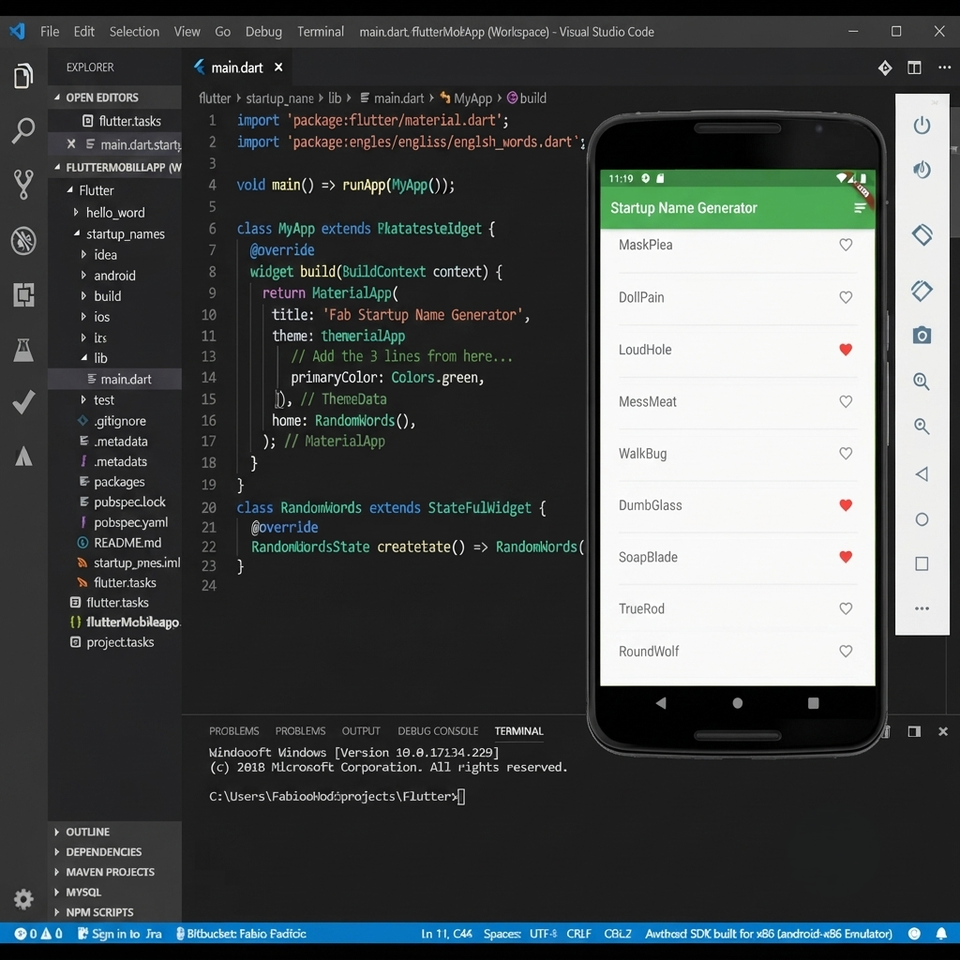This screenshot has height=960, width=960.
Task: Click Sign in to Jira in status bar
Action: (x=120, y=934)
